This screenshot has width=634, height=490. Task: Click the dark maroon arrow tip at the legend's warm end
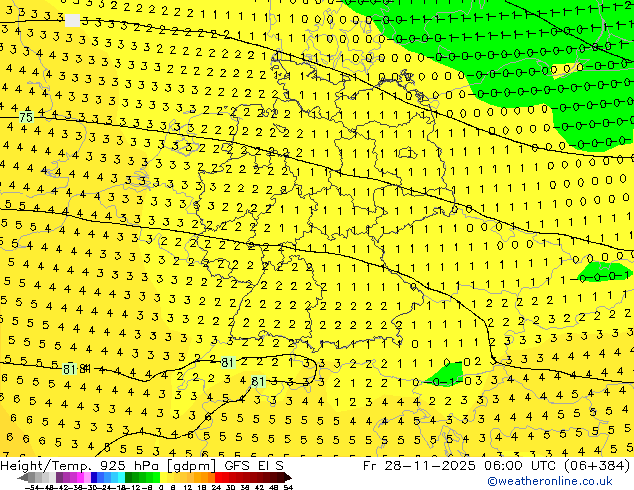pyautogui.click(x=288, y=478)
